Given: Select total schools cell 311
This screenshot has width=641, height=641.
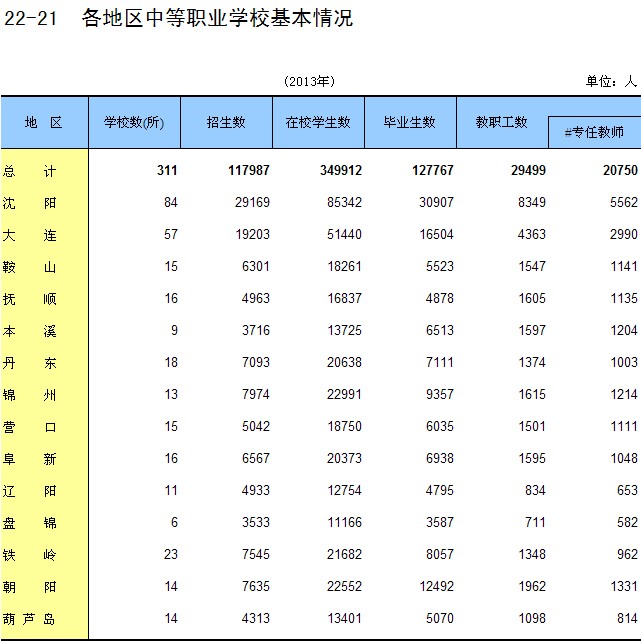Looking at the screenshot, I should tap(167, 170).
